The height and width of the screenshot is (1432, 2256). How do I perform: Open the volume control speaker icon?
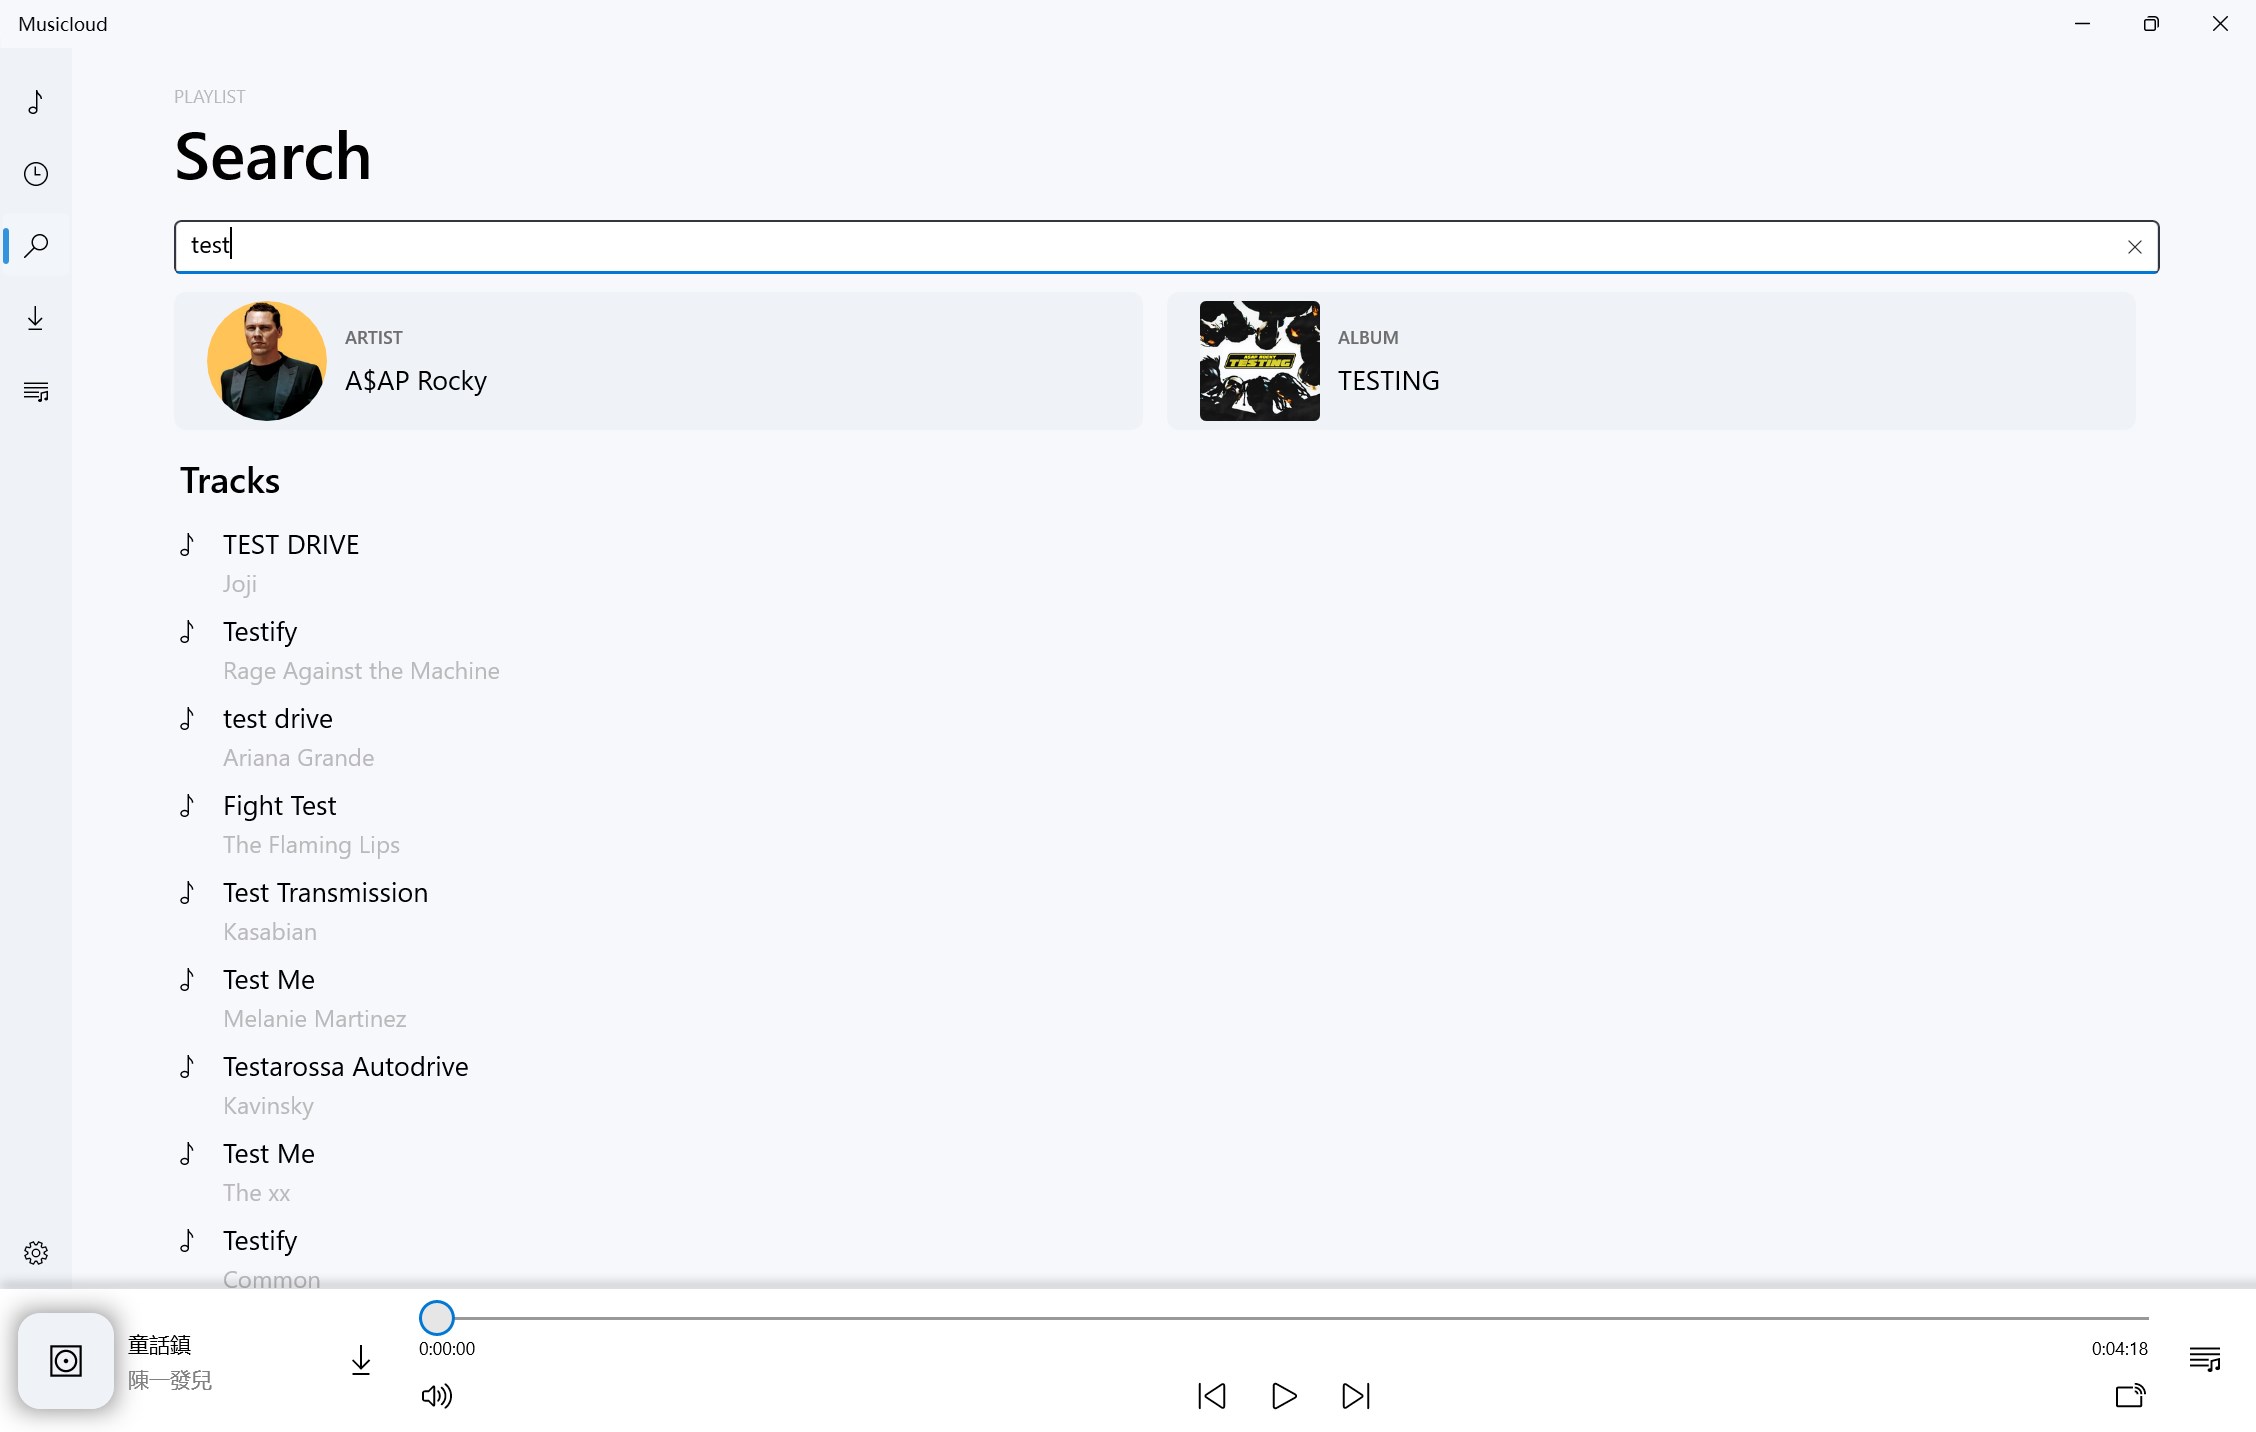point(436,1397)
